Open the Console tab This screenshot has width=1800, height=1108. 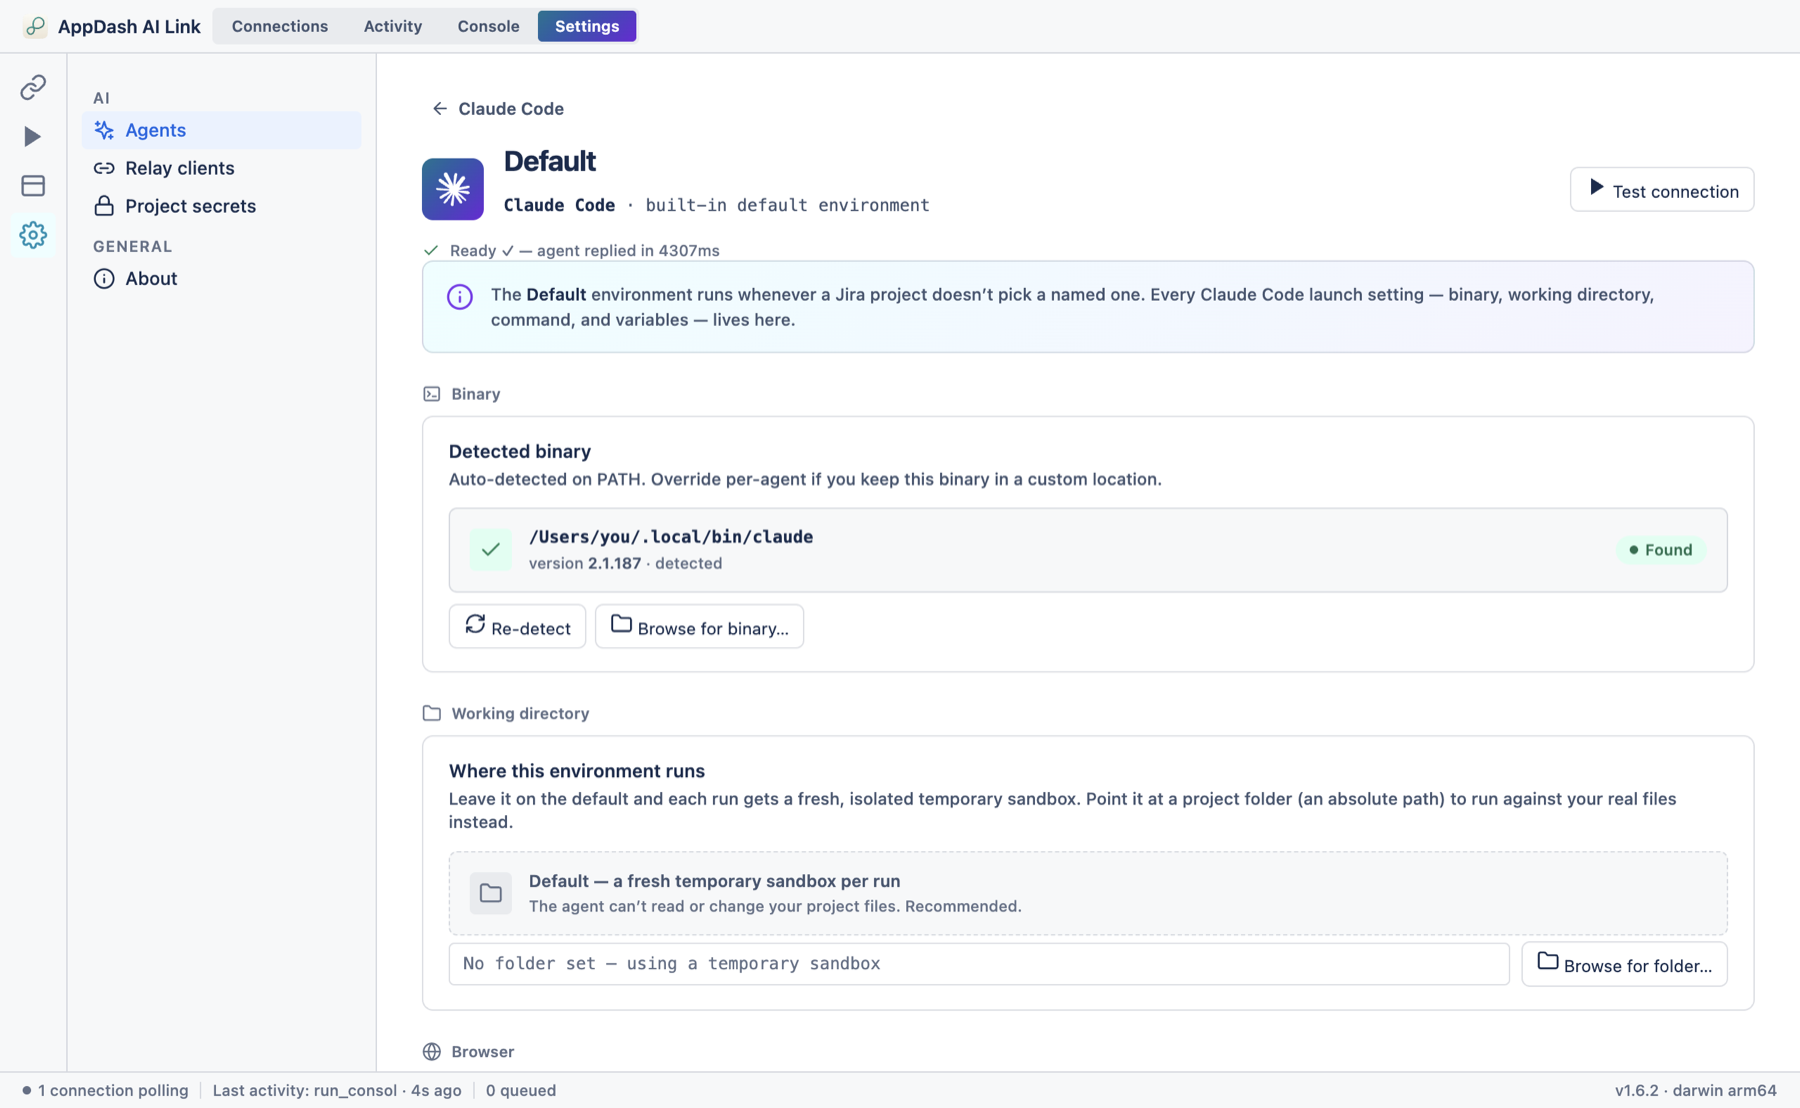tap(488, 26)
